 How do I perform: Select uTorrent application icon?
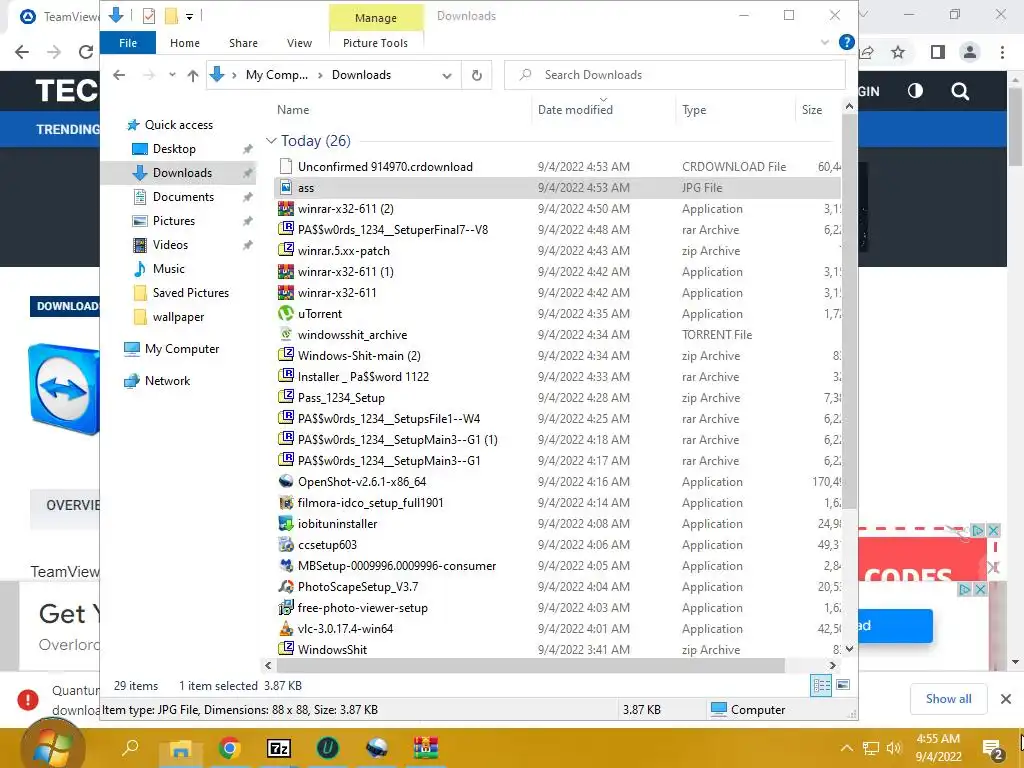285,313
